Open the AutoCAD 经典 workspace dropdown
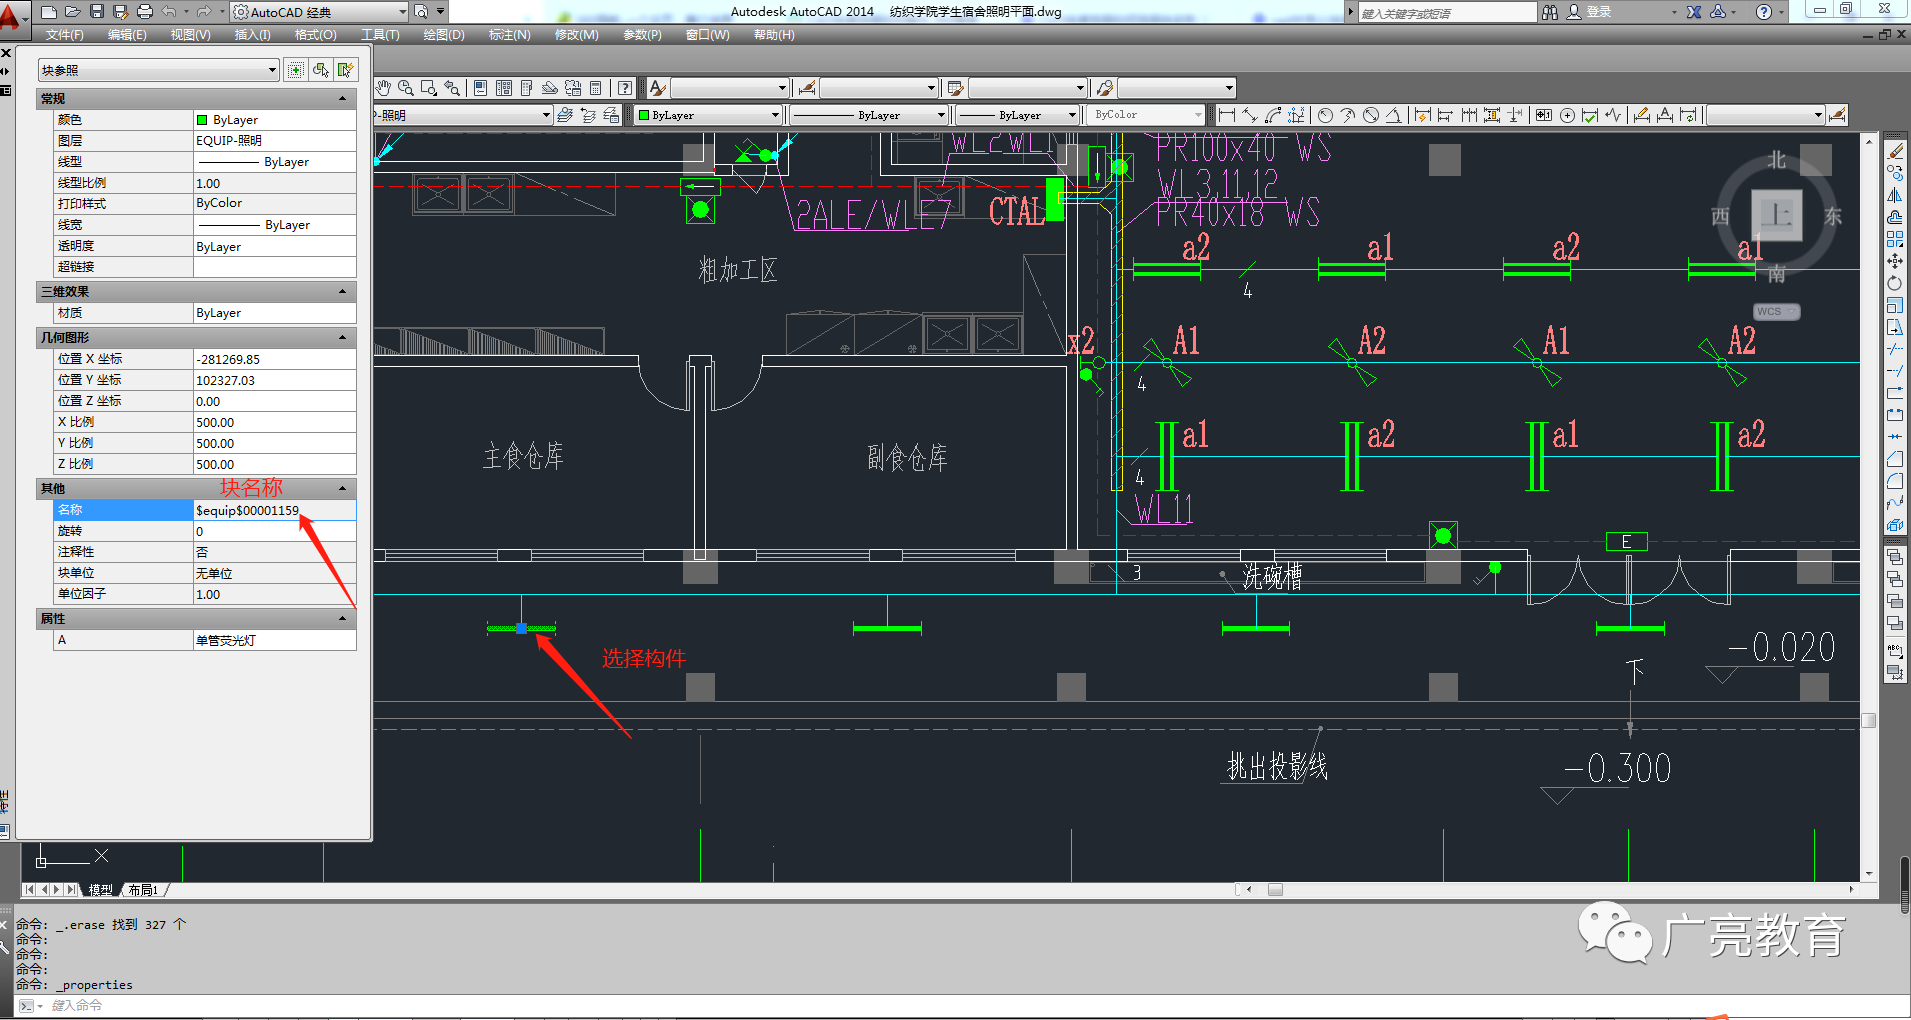This screenshot has height=1020, width=1911. point(320,12)
